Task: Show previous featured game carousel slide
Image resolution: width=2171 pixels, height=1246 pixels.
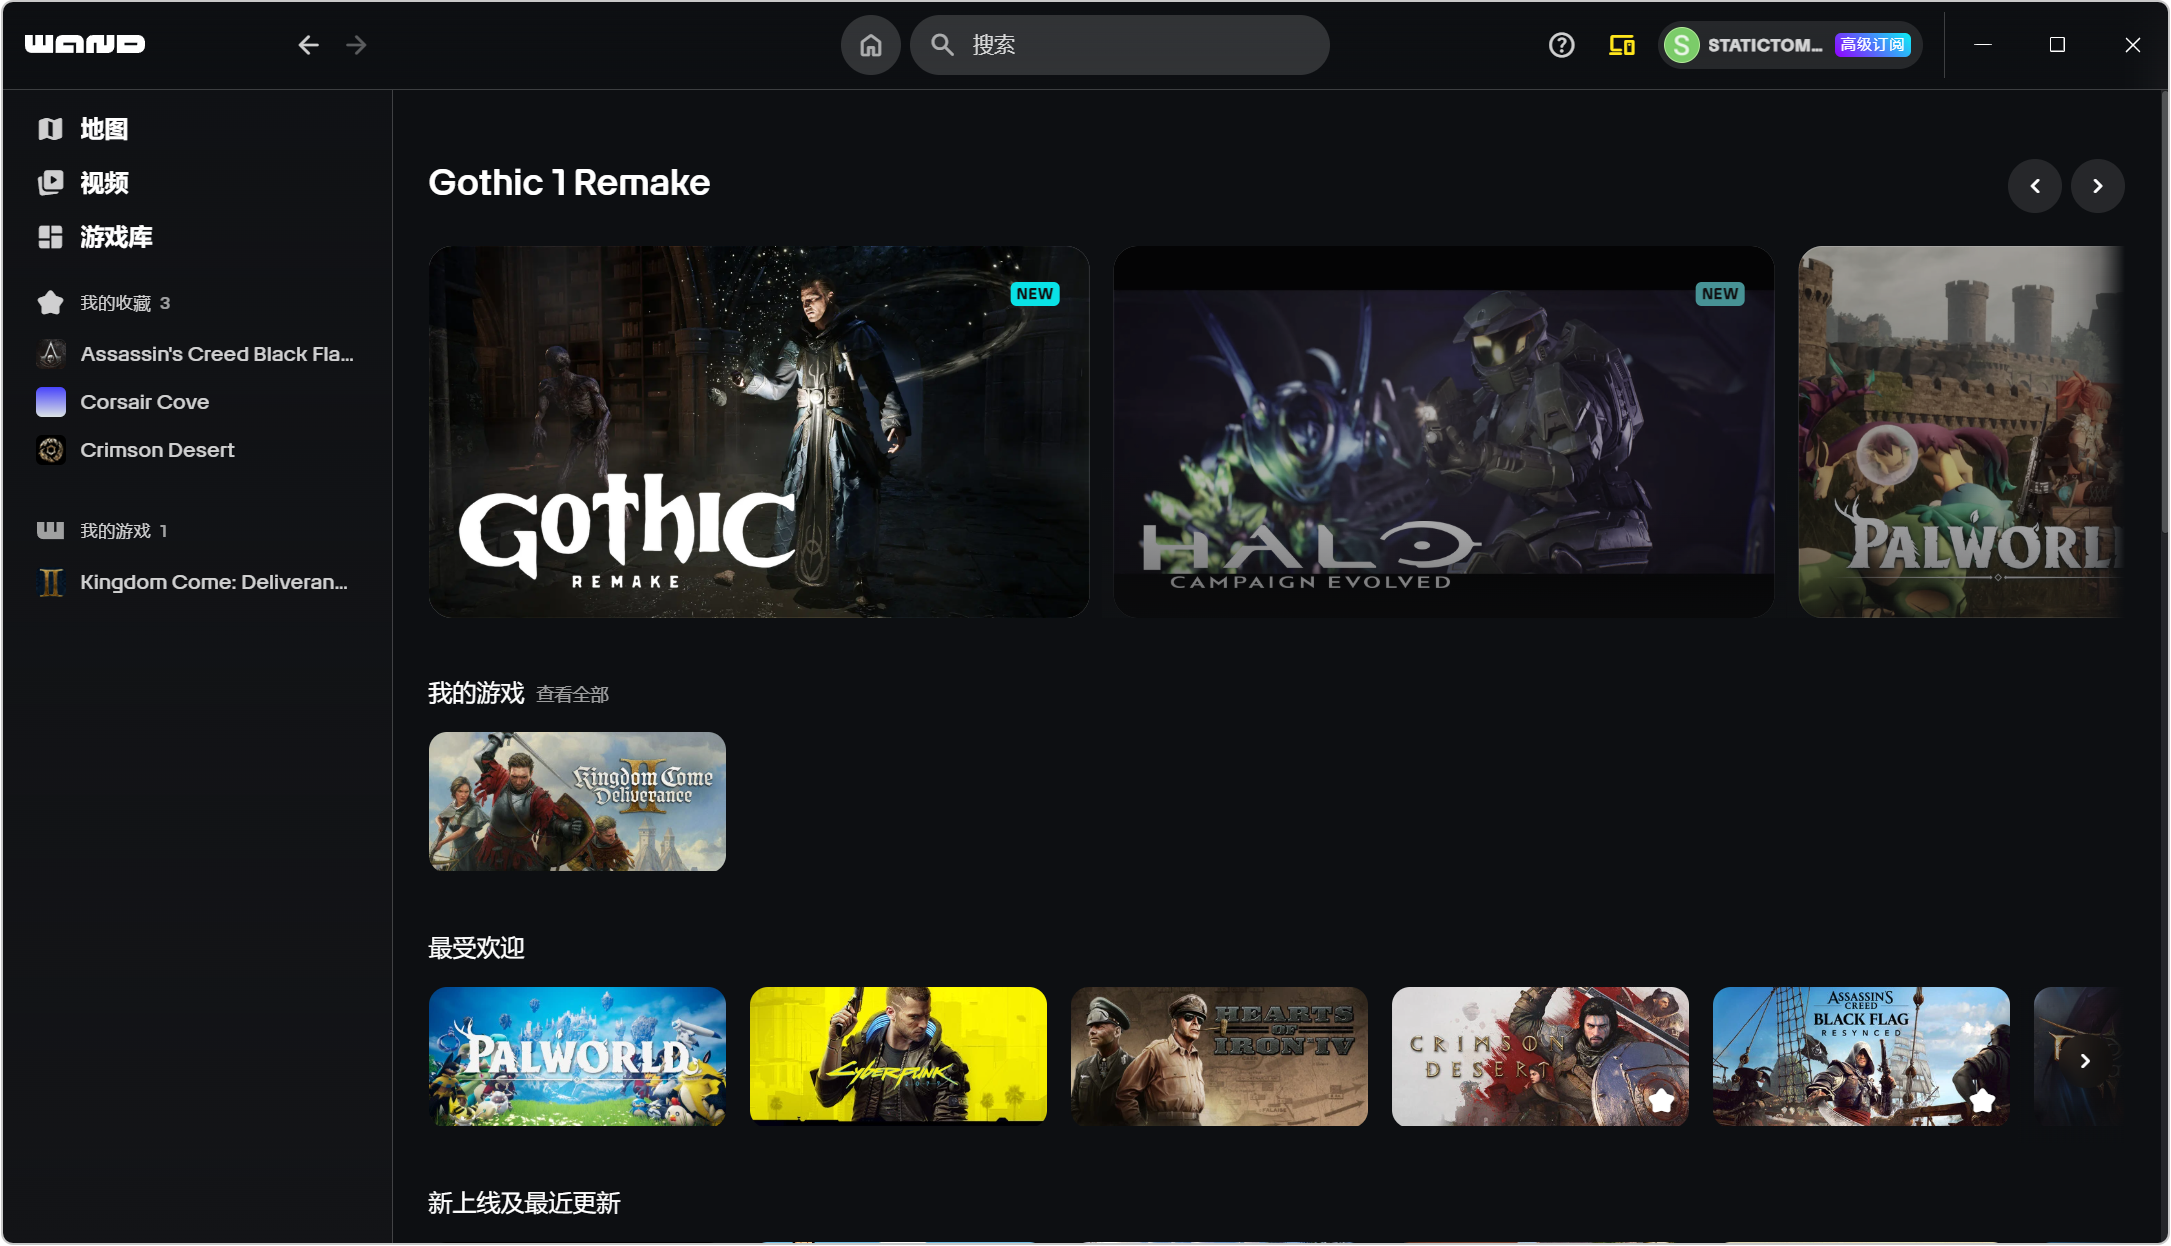Action: pyautogui.click(x=2035, y=186)
